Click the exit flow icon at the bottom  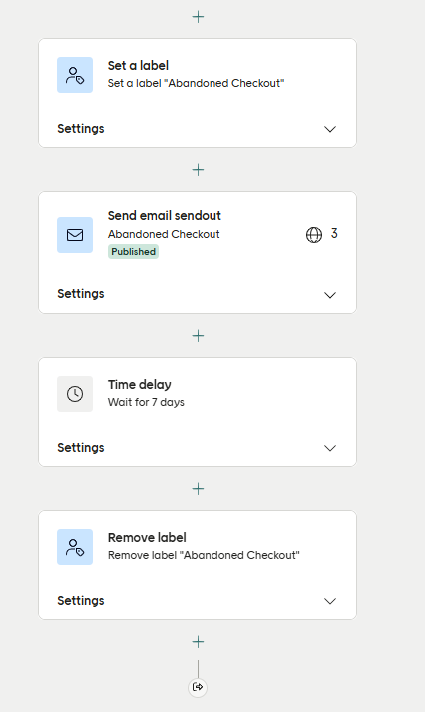tap(198, 687)
